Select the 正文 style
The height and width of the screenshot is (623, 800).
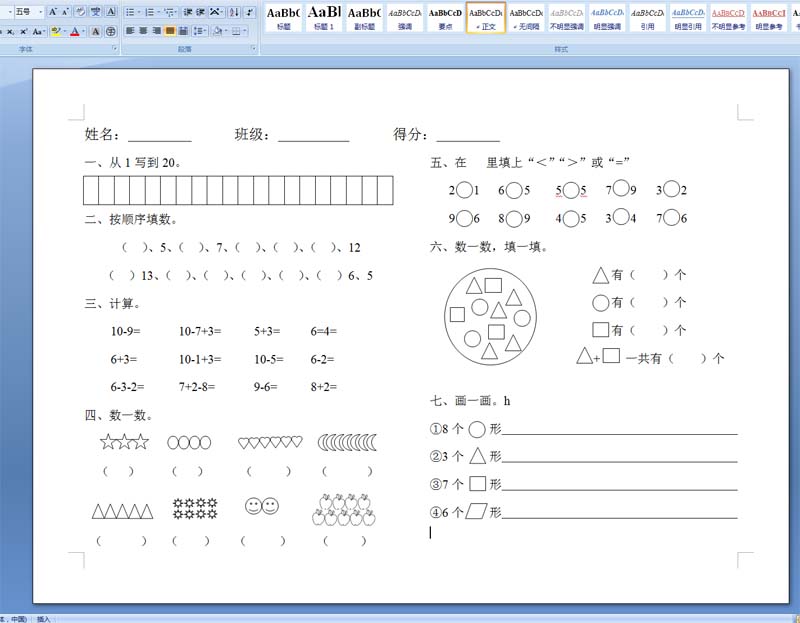click(486, 18)
